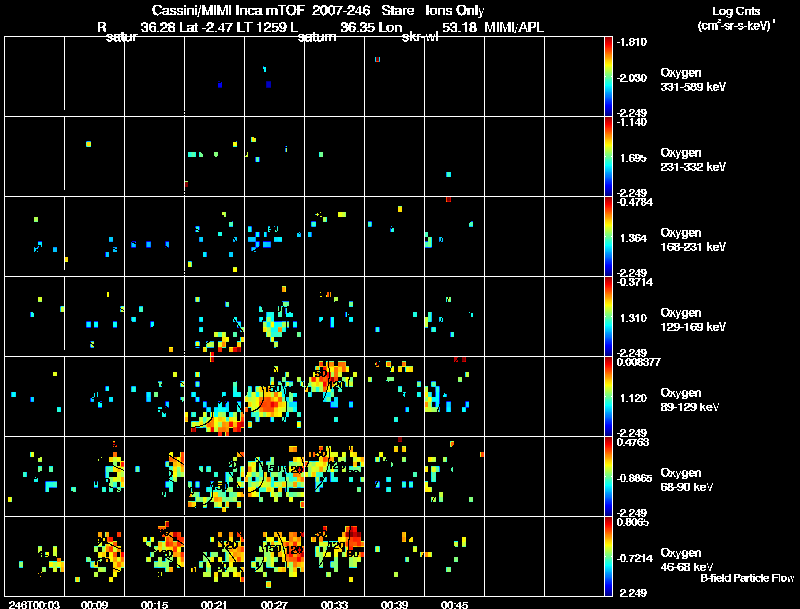Click the (cm²-sr-s-keV) units label
800x609 pixels.
pyautogui.click(x=736, y=26)
